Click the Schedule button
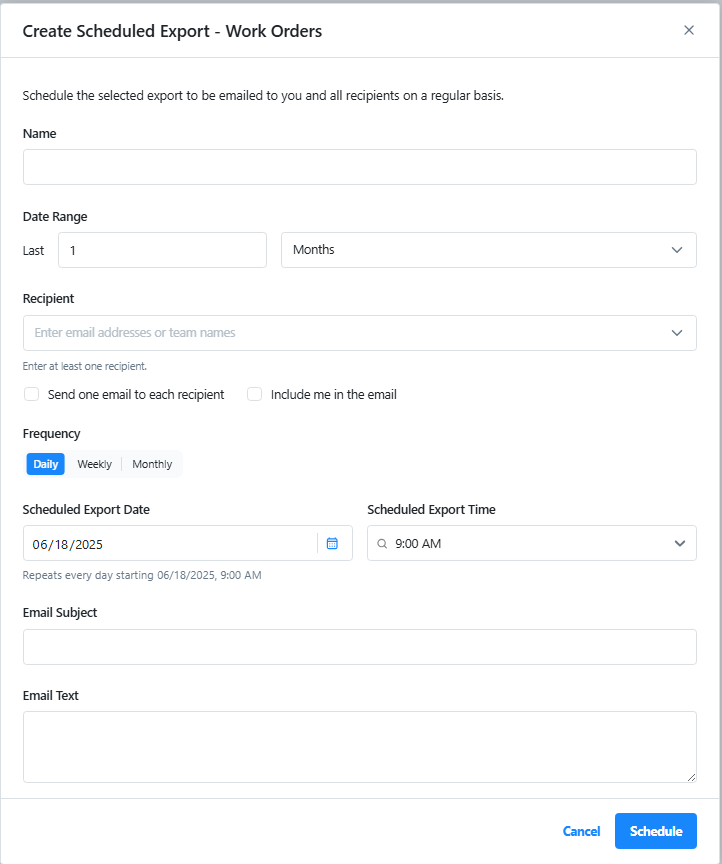 (656, 831)
